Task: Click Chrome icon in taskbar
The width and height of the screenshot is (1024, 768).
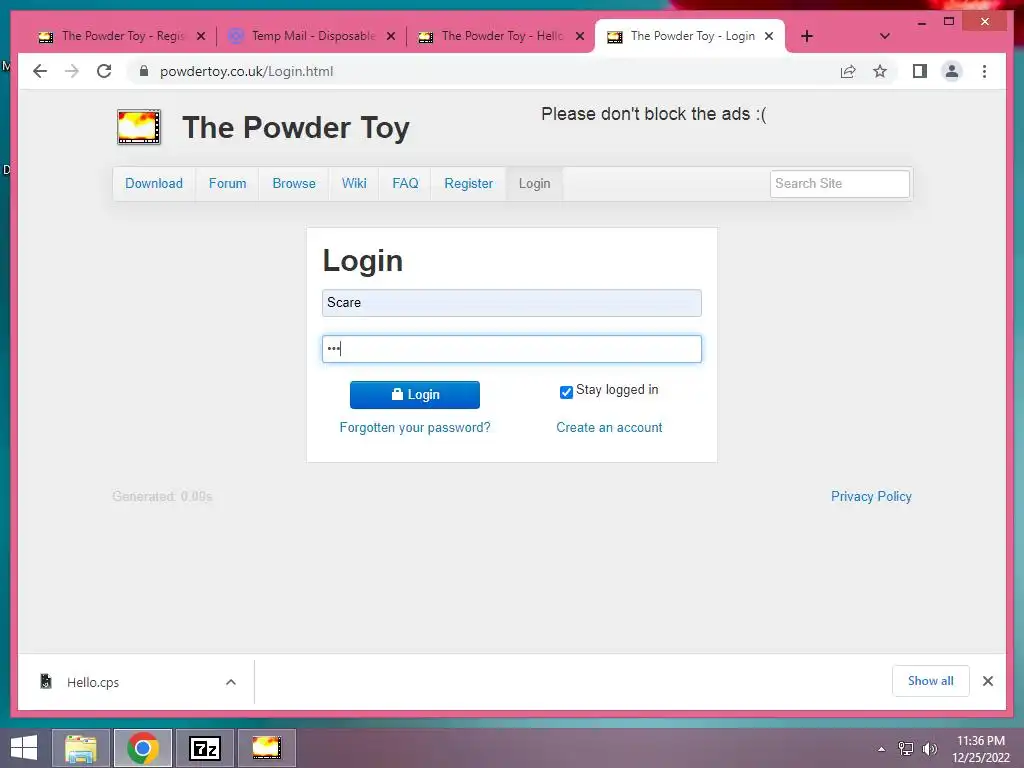Action: (143, 748)
